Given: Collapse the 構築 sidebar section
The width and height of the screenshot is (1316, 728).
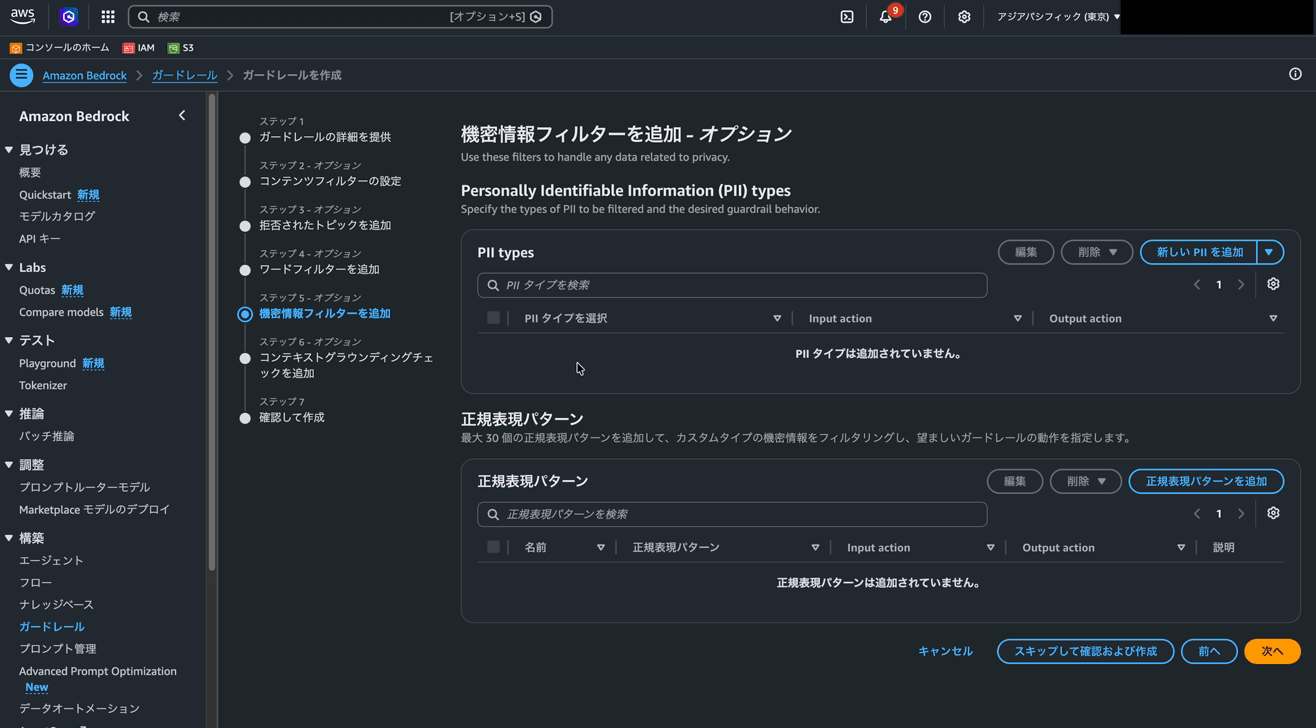Looking at the screenshot, I should pos(9,538).
